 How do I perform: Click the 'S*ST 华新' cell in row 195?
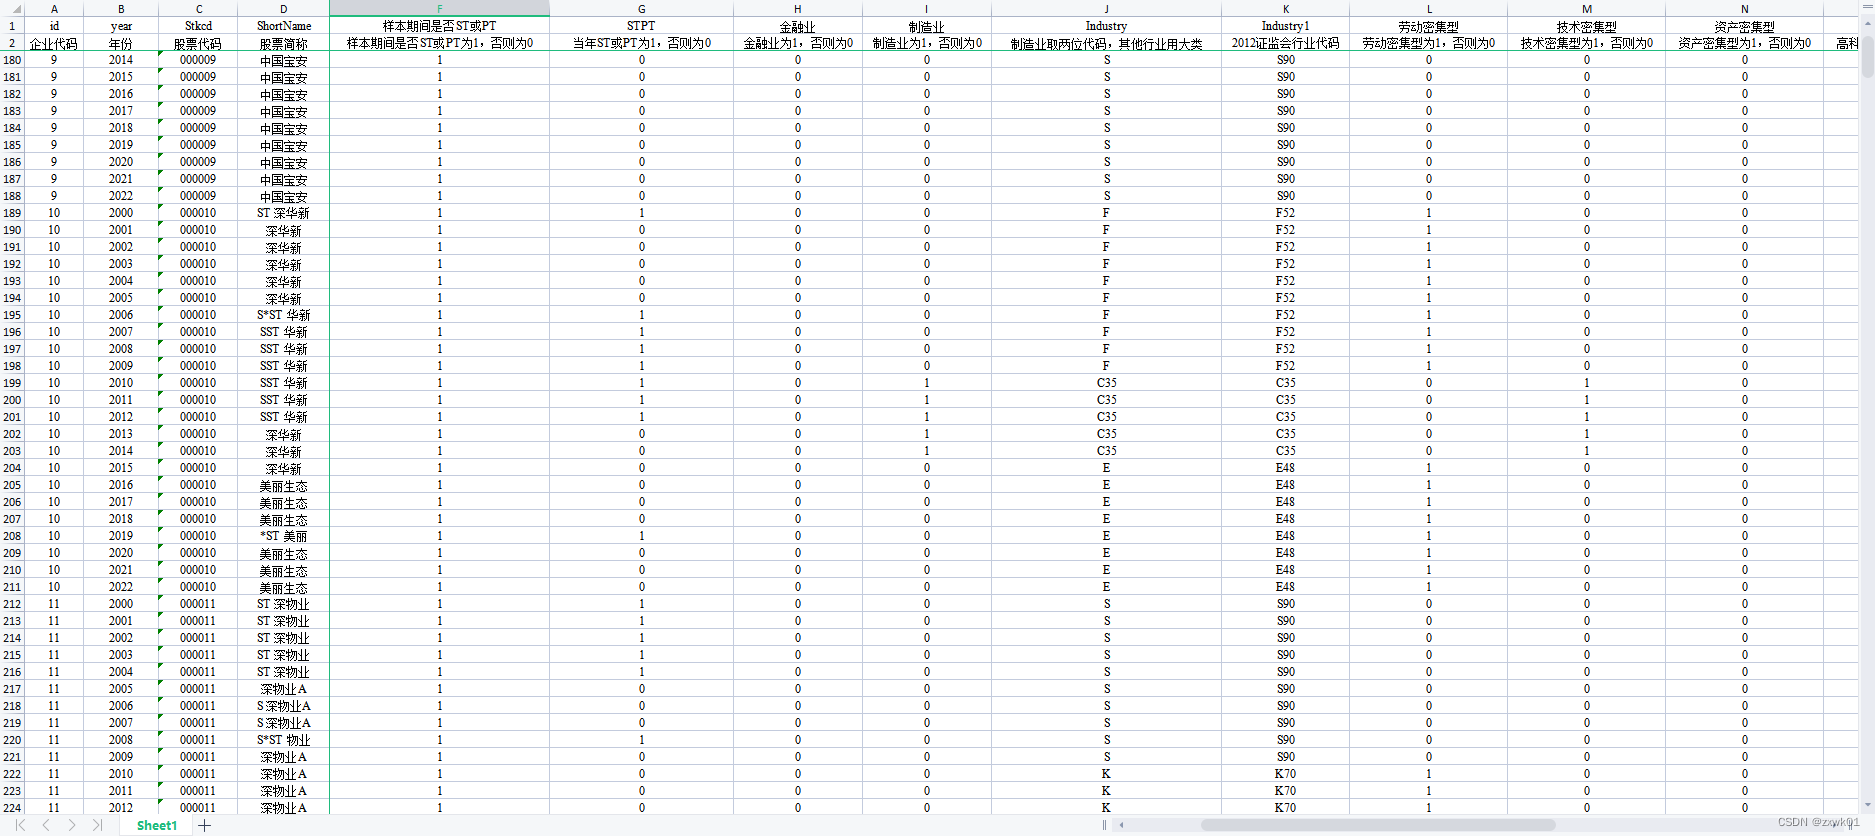(x=284, y=315)
